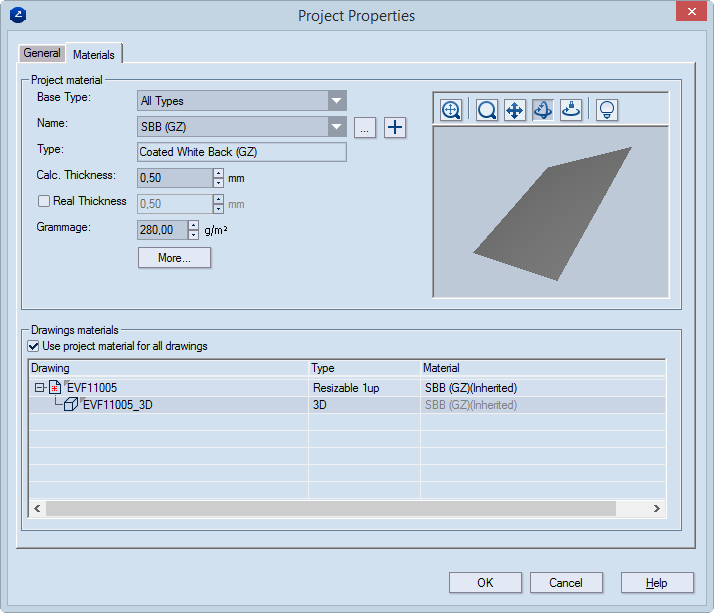Activate the Pan move arrows icon
The image size is (714, 613).
coord(515,110)
